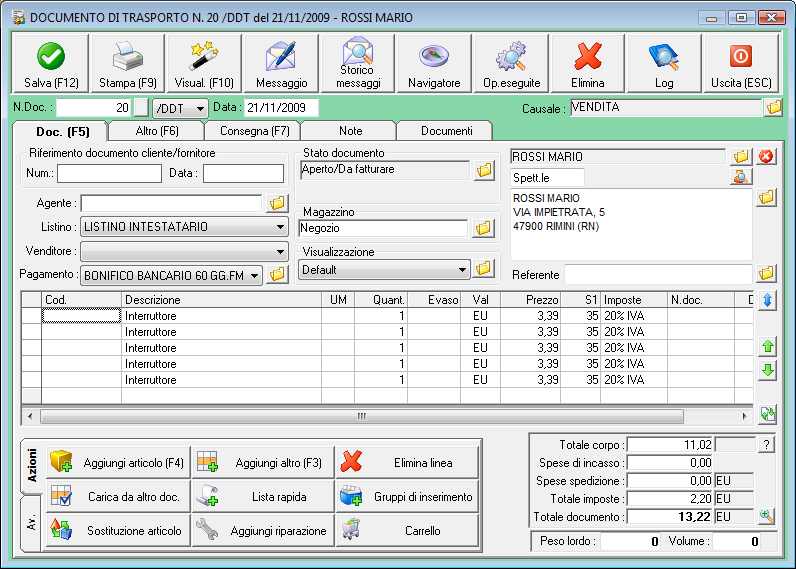This screenshot has height=569, width=796.
Task: Click the Agente input field
Action: click(171, 204)
